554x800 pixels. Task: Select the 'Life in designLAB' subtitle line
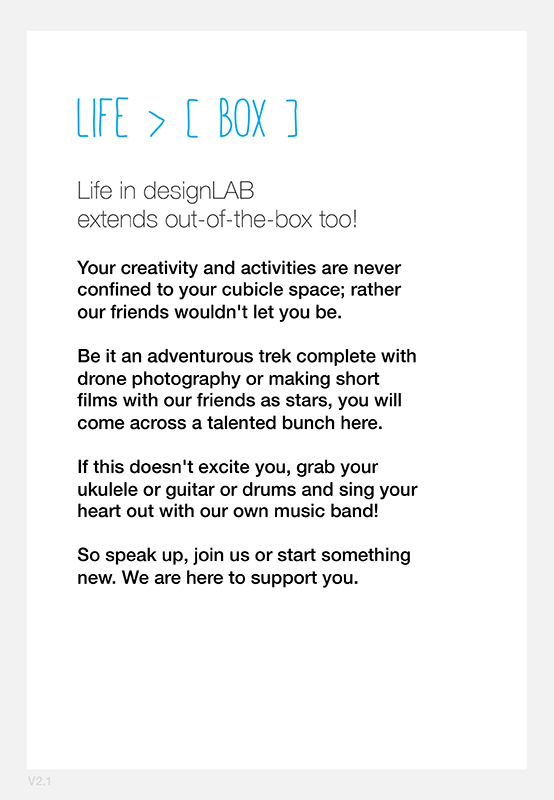click(x=165, y=192)
